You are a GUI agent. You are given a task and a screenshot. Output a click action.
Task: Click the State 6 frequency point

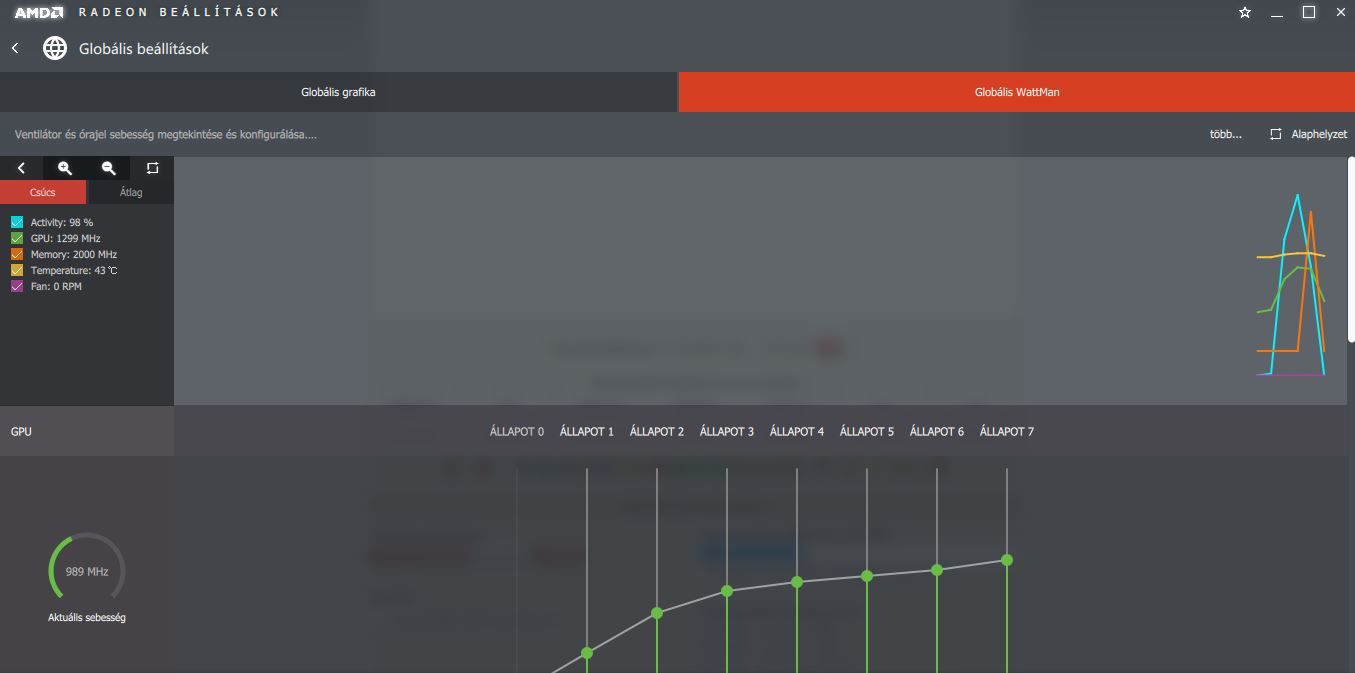[937, 570]
